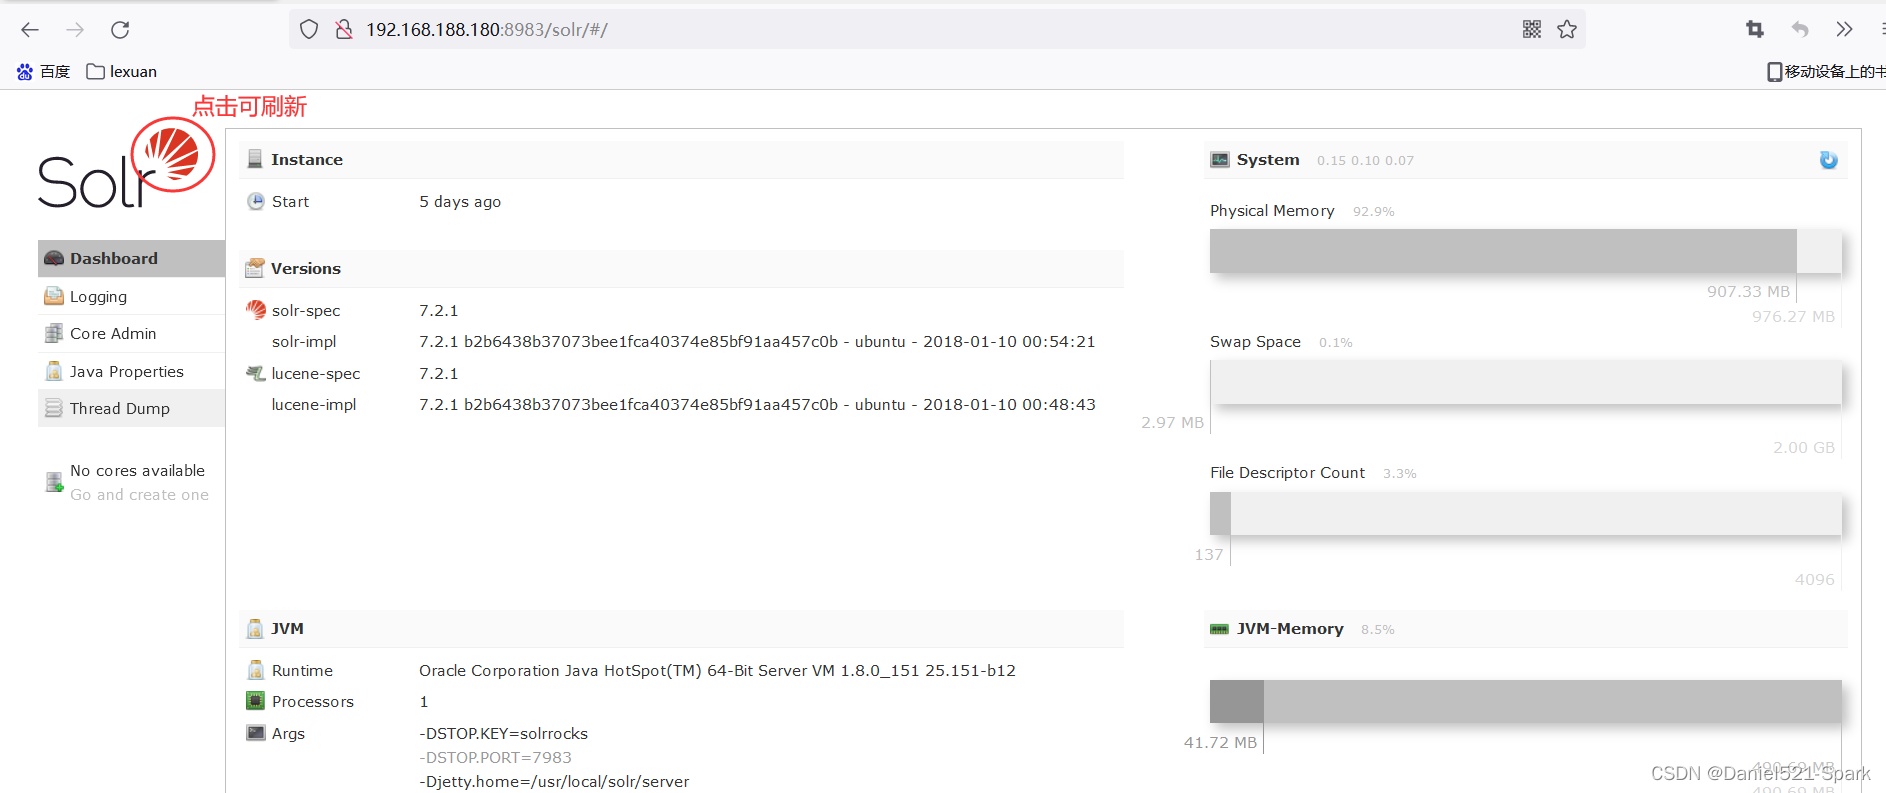Open Java Properties page
The width and height of the screenshot is (1886, 793).
point(131,371)
